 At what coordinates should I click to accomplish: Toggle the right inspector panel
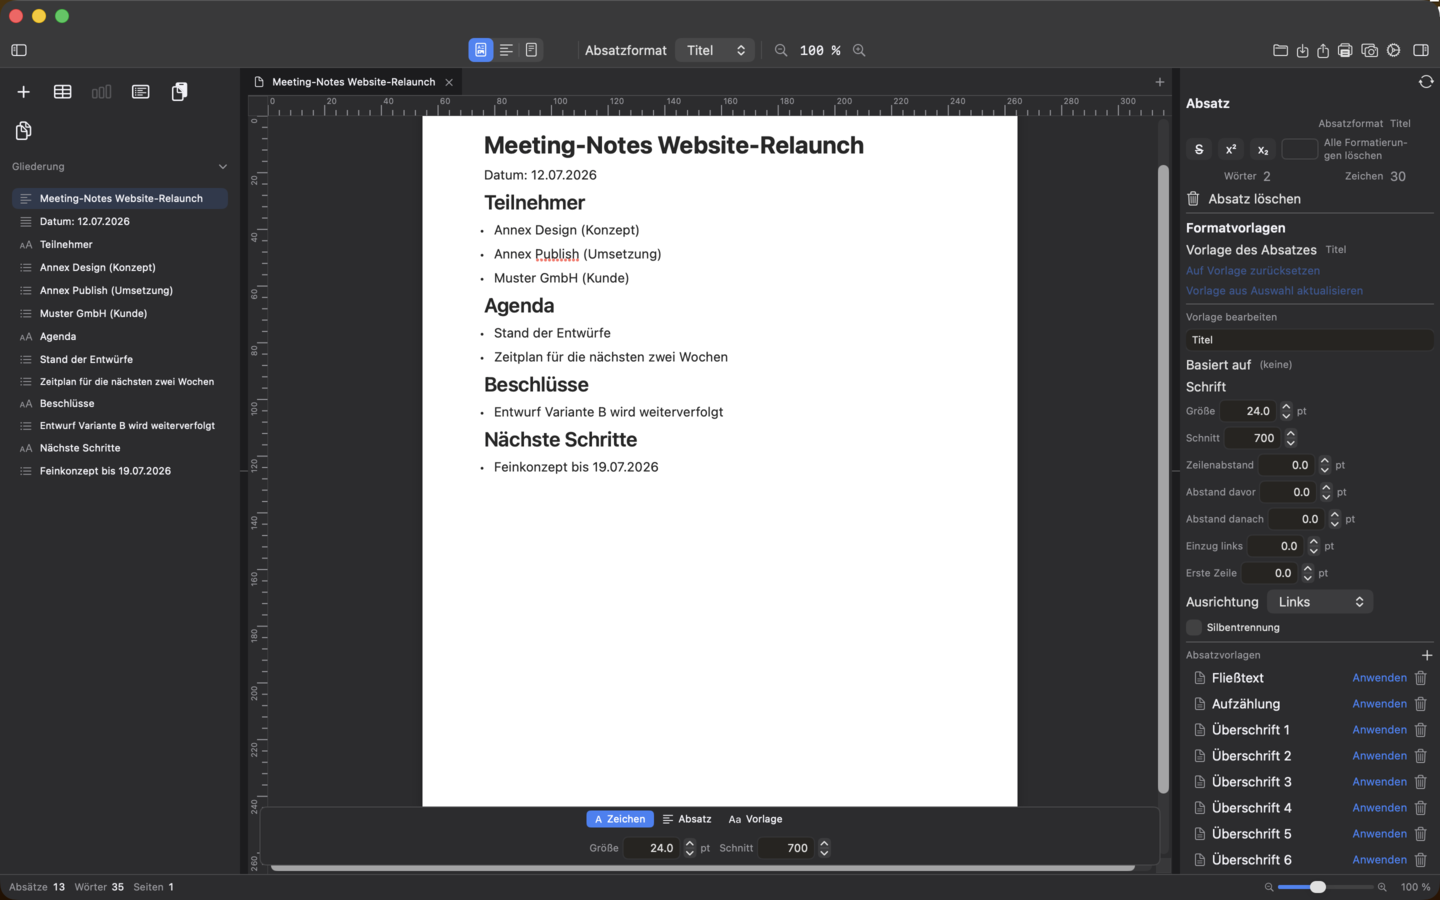pos(1421,50)
